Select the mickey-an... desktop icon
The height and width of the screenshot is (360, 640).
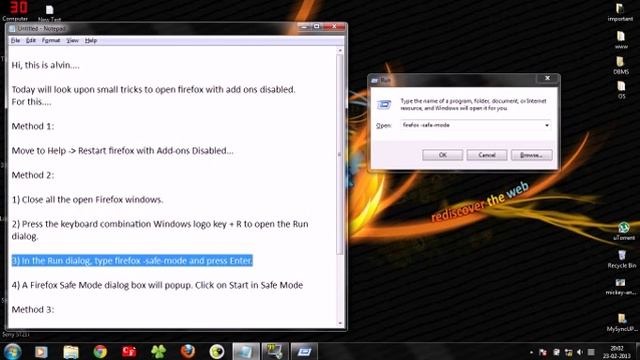(620, 287)
